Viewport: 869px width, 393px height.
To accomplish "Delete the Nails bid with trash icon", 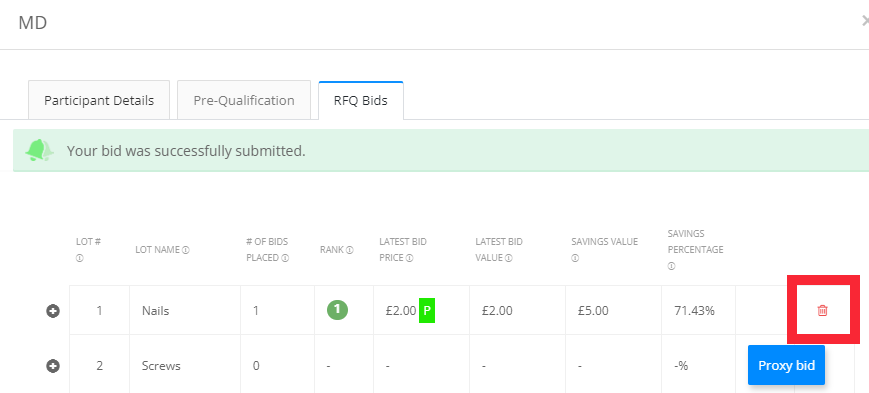I will [x=822, y=310].
